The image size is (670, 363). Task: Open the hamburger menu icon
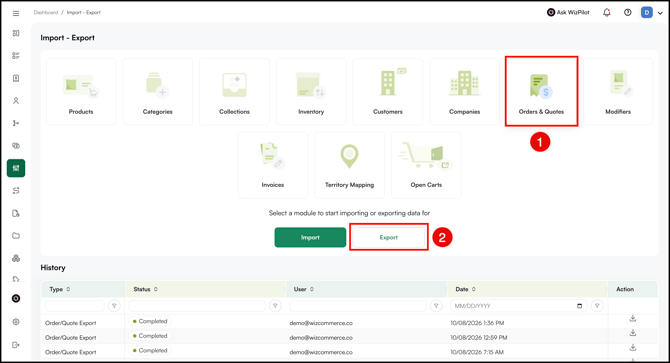click(x=16, y=13)
